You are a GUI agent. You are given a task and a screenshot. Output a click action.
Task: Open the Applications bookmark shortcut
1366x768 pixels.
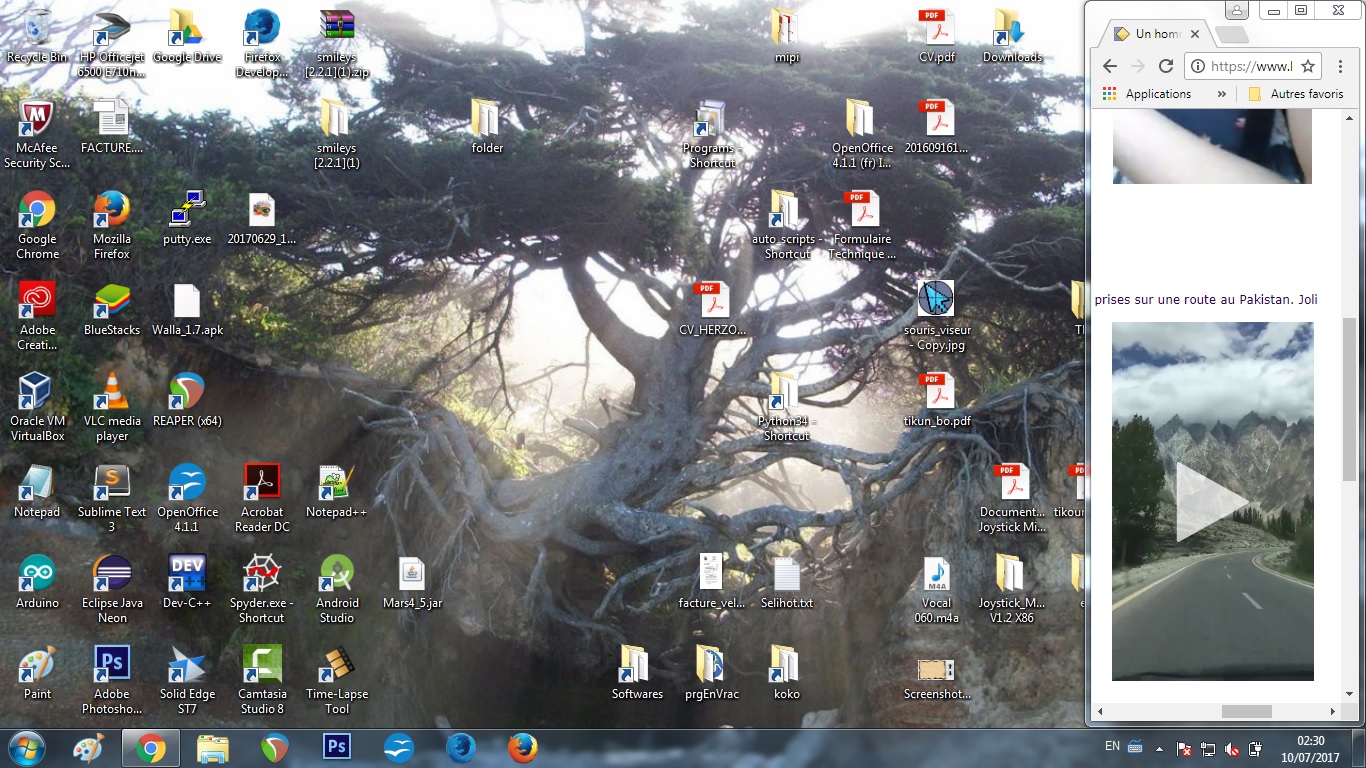click(1148, 94)
